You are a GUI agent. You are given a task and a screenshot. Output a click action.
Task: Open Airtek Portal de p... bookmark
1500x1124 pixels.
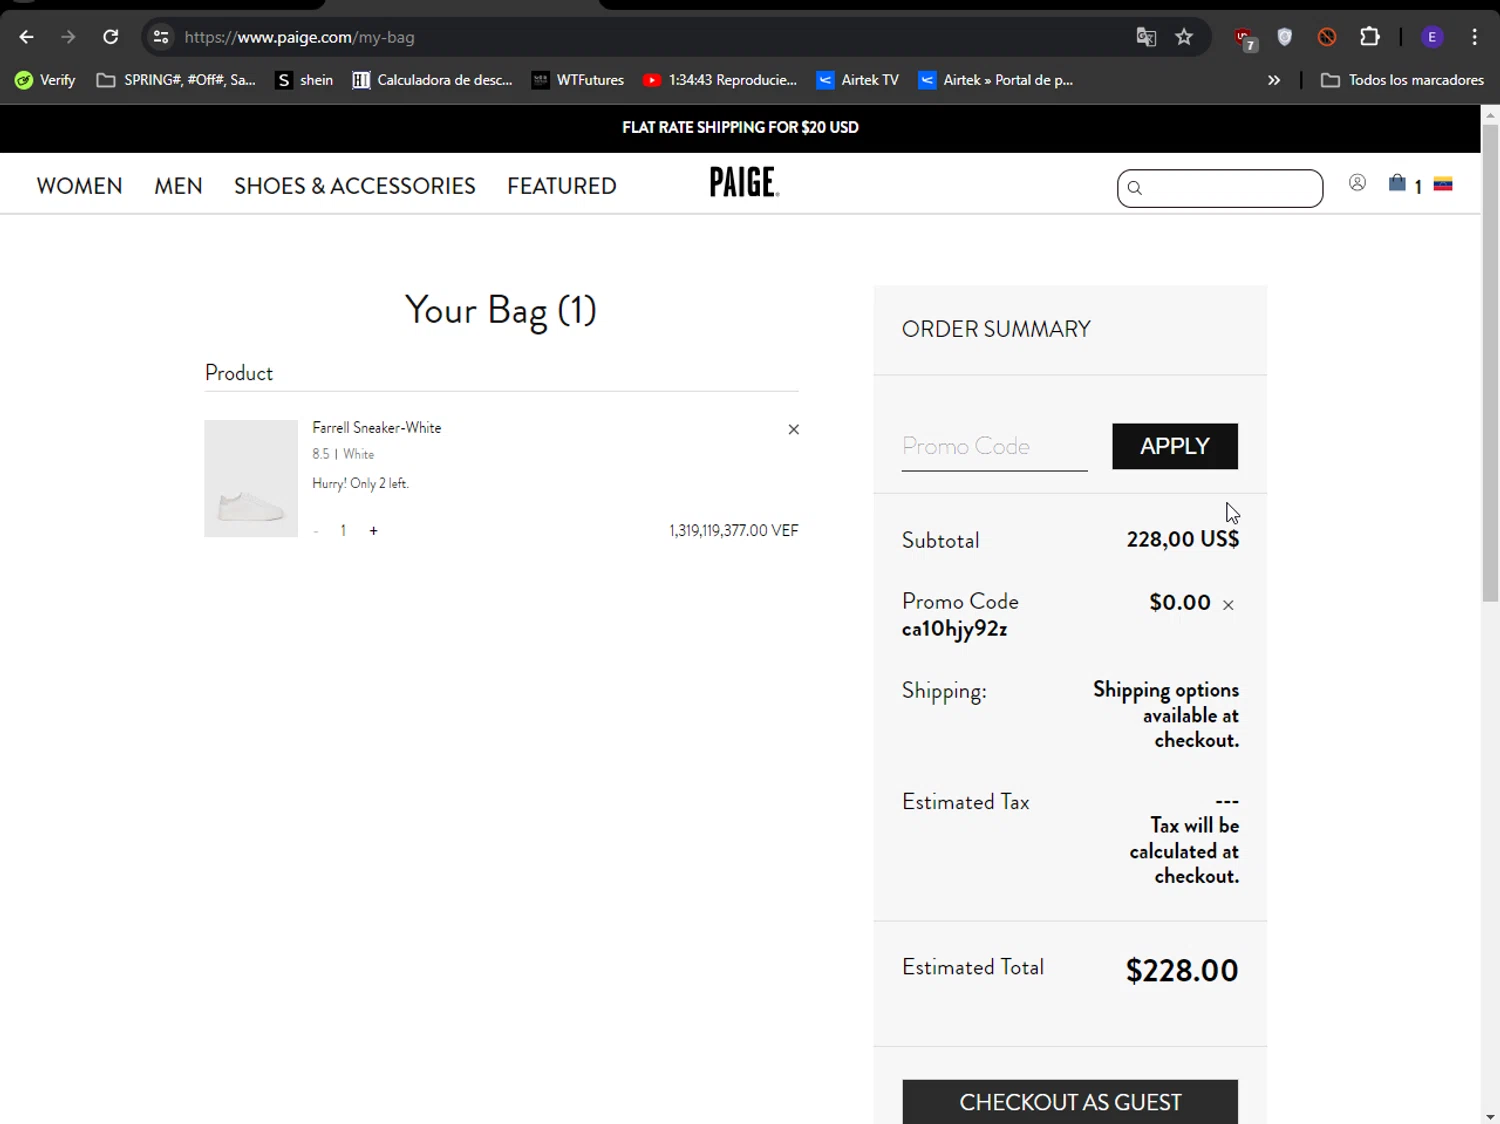[996, 80]
